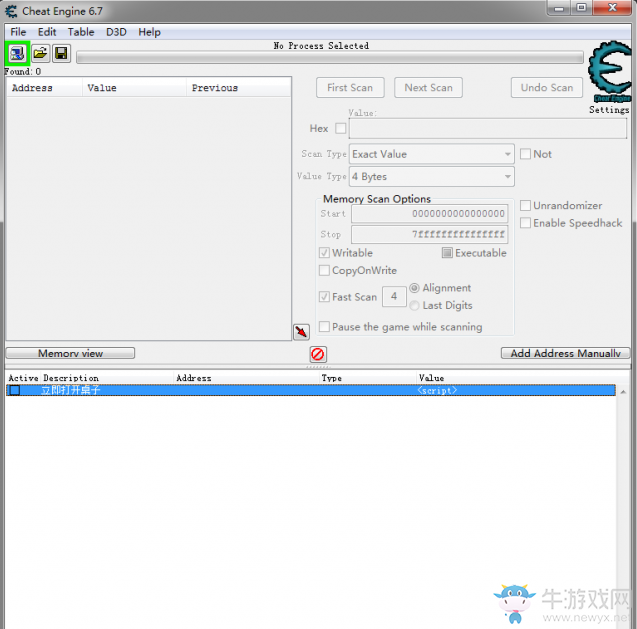Viewport: 637px width, 629px height.
Task: Click the Active column header
Action: [23, 378]
